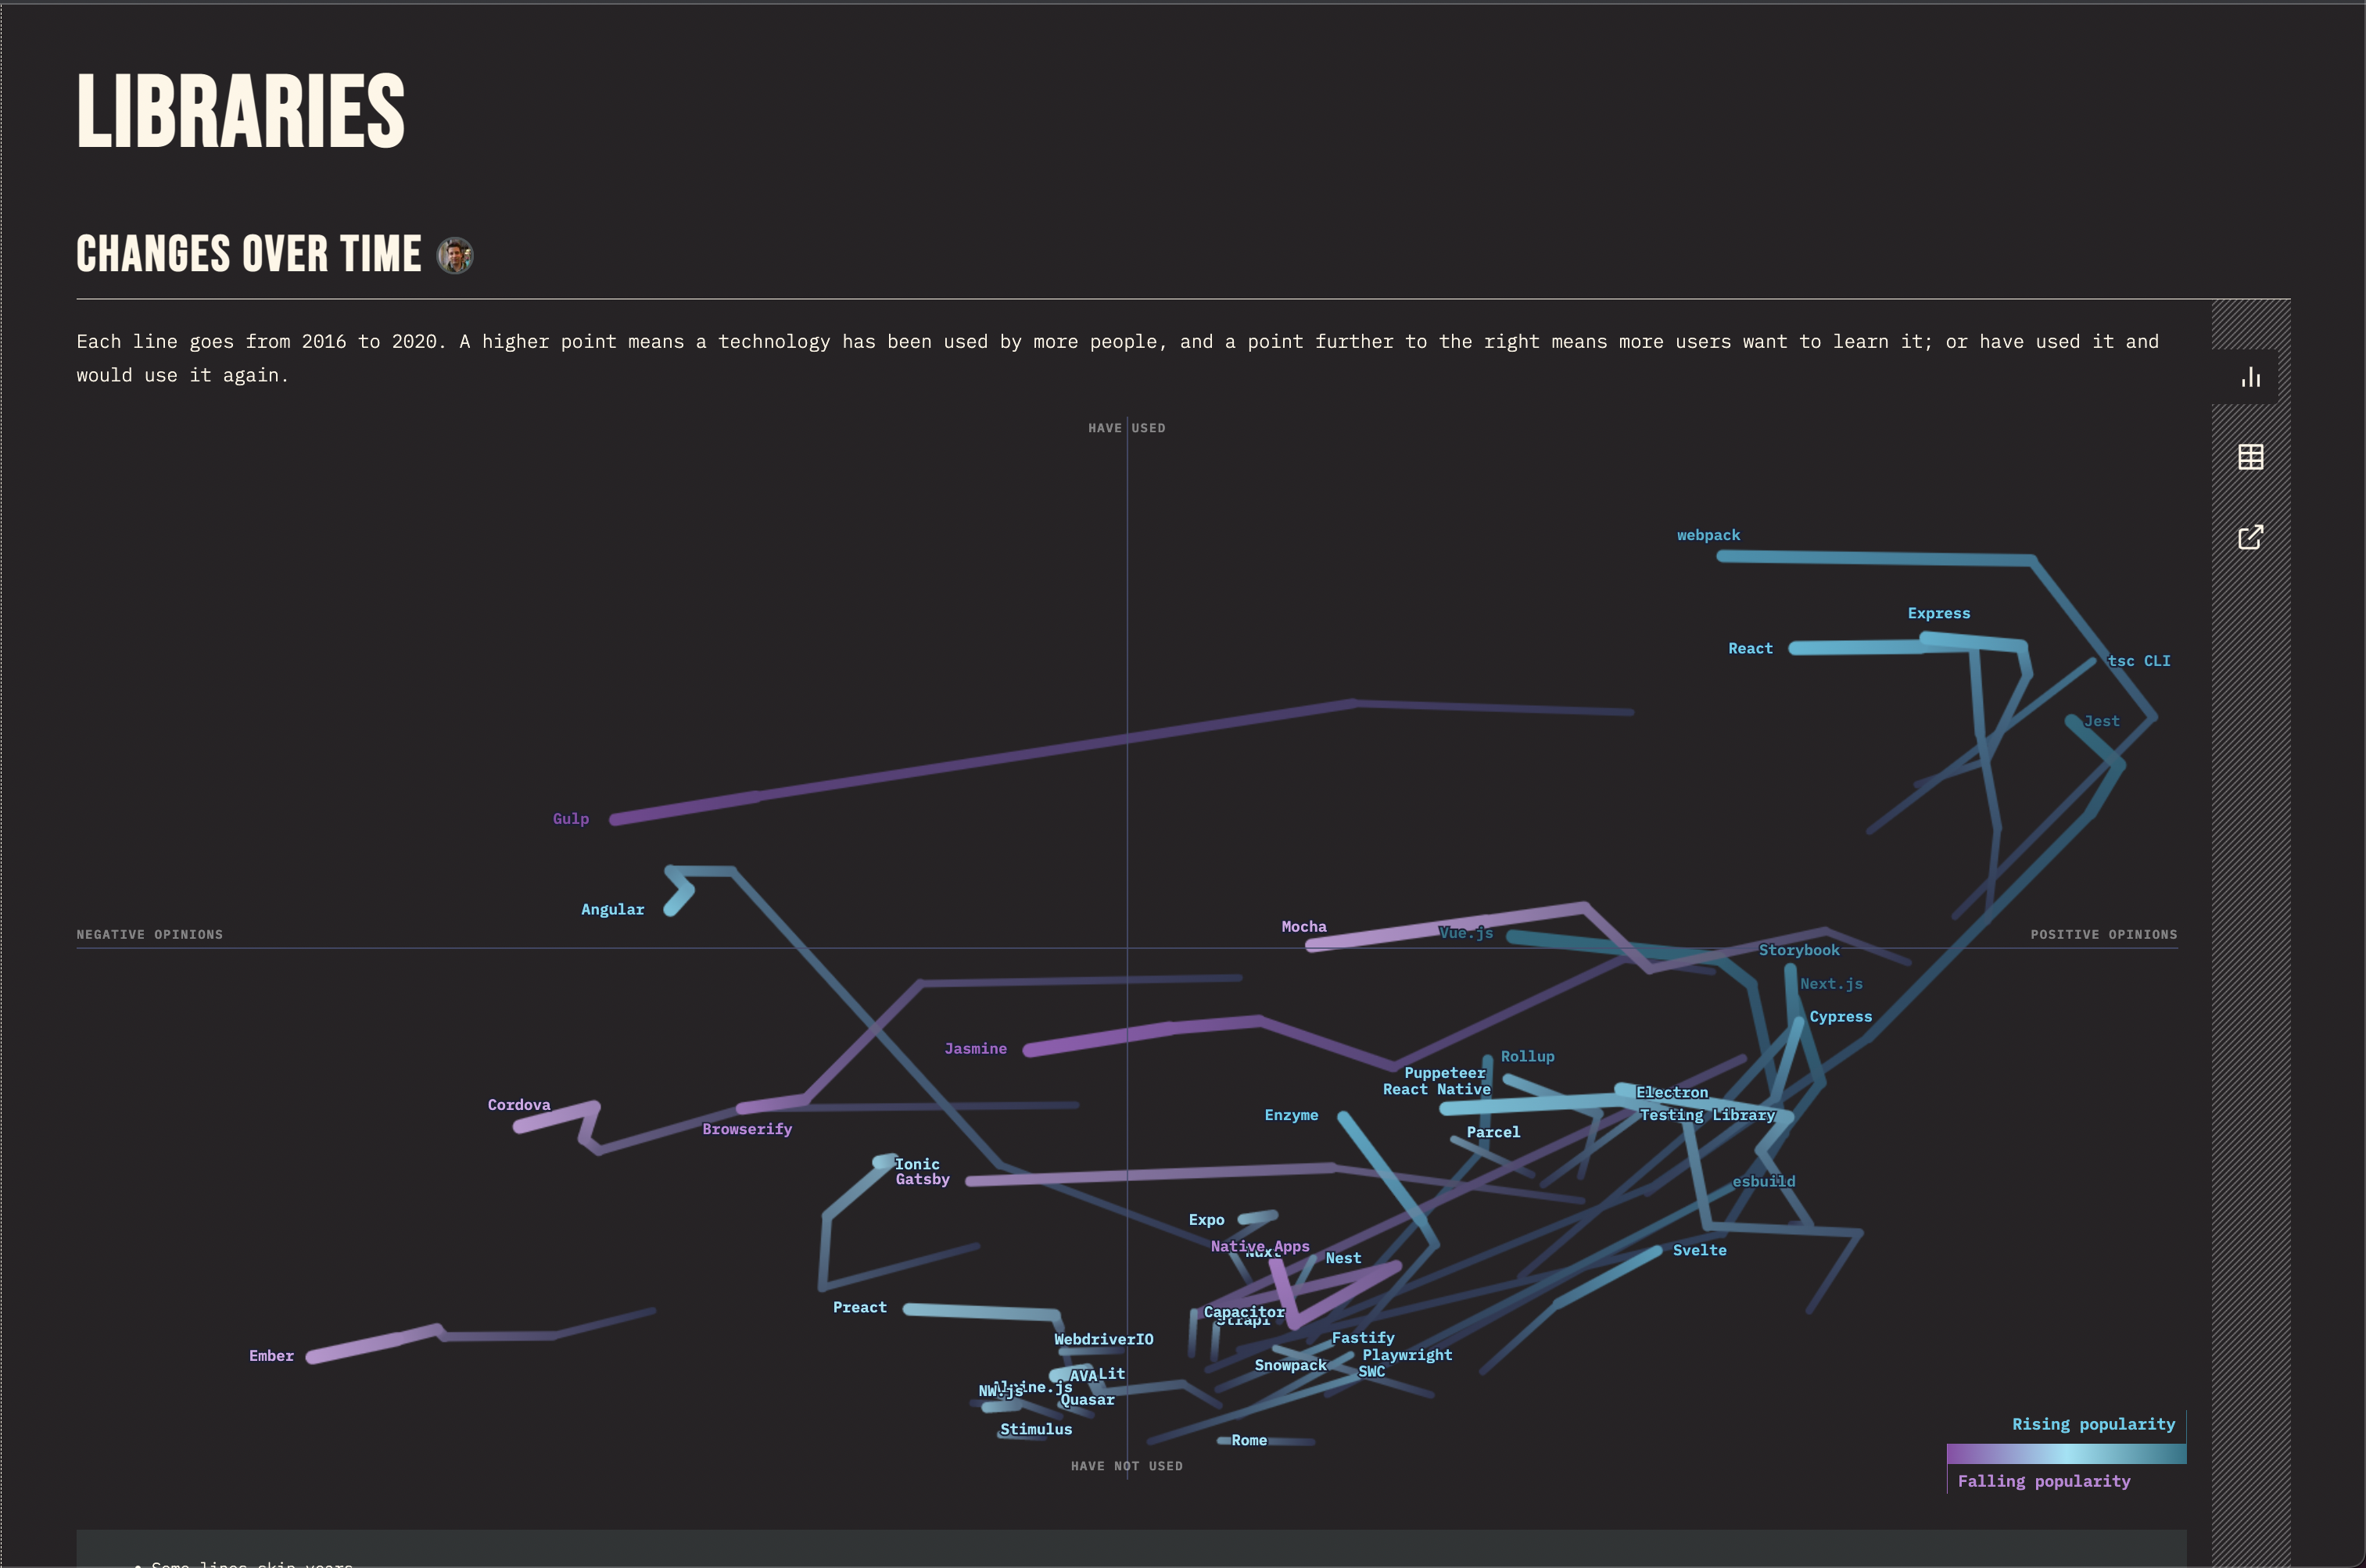The image size is (2366, 1568).
Task: Click the author avatar beside Changes Over Time
Action: click(x=455, y=255)
